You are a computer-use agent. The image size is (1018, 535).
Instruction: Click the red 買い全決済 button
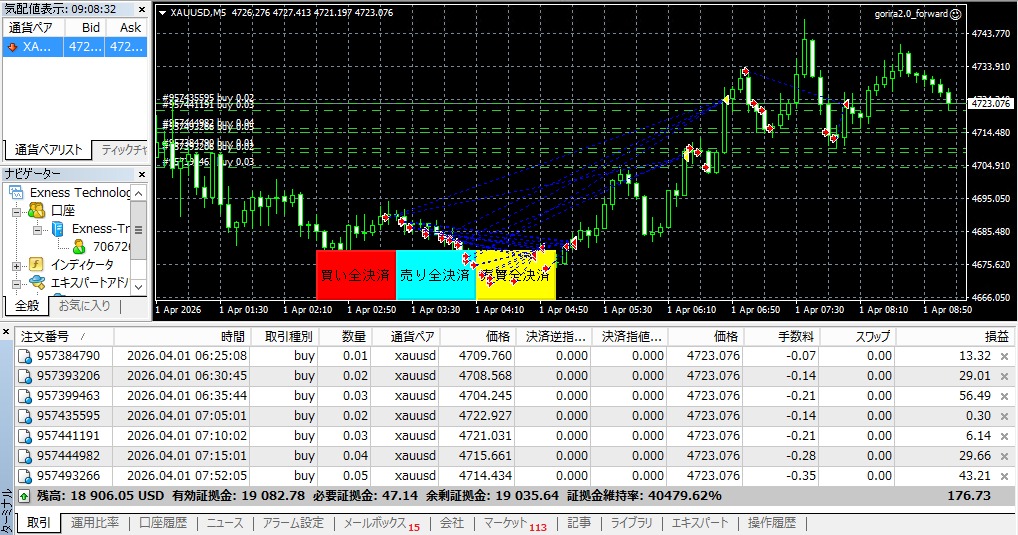(356, 275)
